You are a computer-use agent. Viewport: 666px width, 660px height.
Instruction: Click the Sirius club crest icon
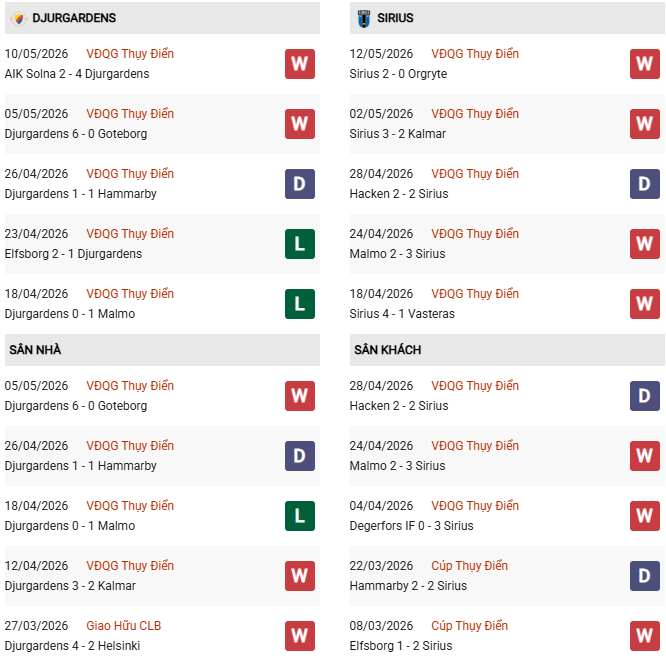coord(364,18)
